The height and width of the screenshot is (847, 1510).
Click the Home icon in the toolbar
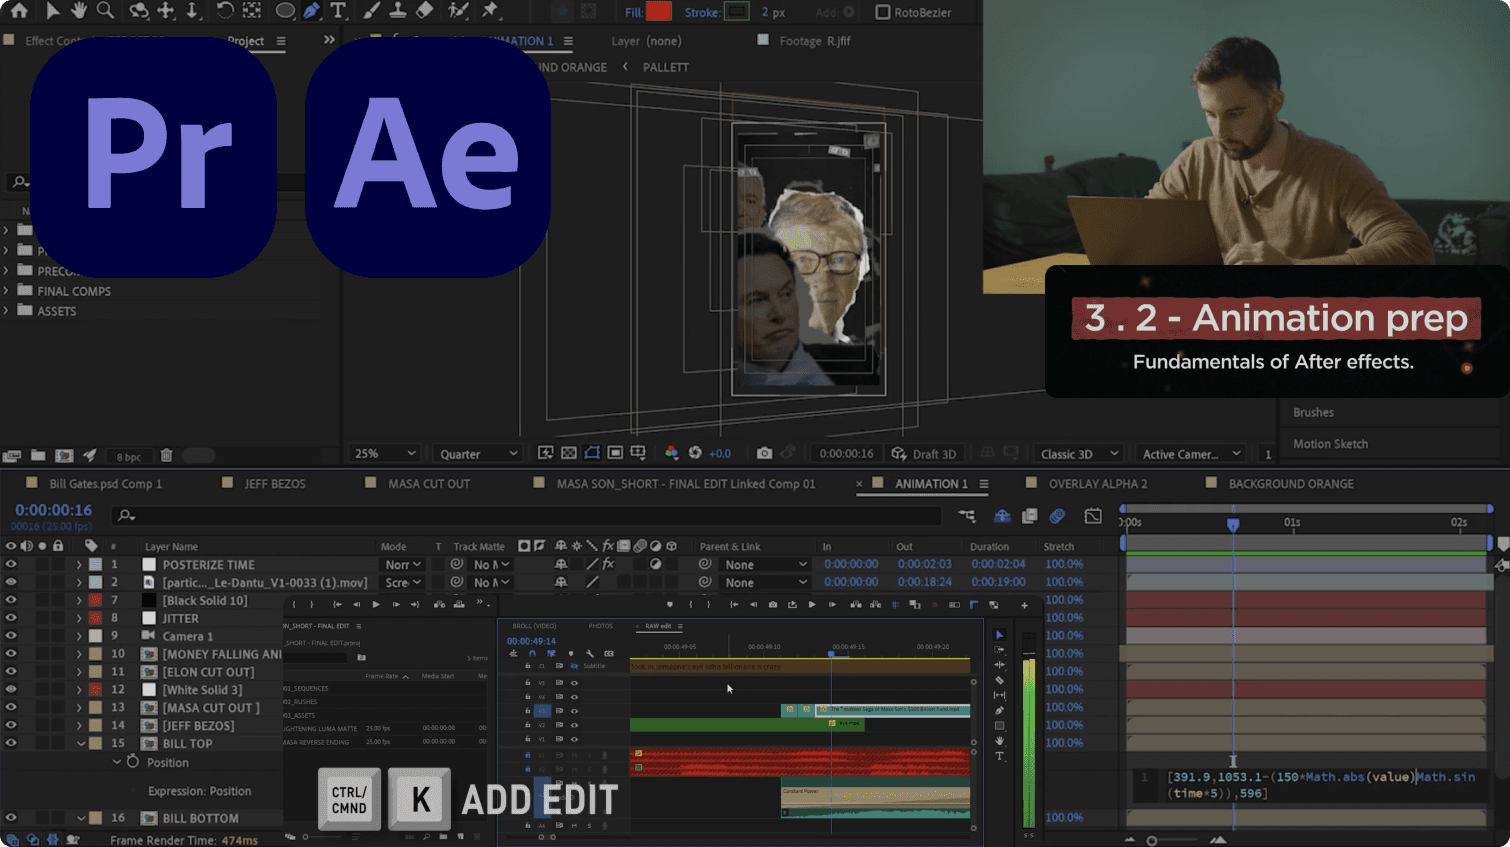coord(19,11)
